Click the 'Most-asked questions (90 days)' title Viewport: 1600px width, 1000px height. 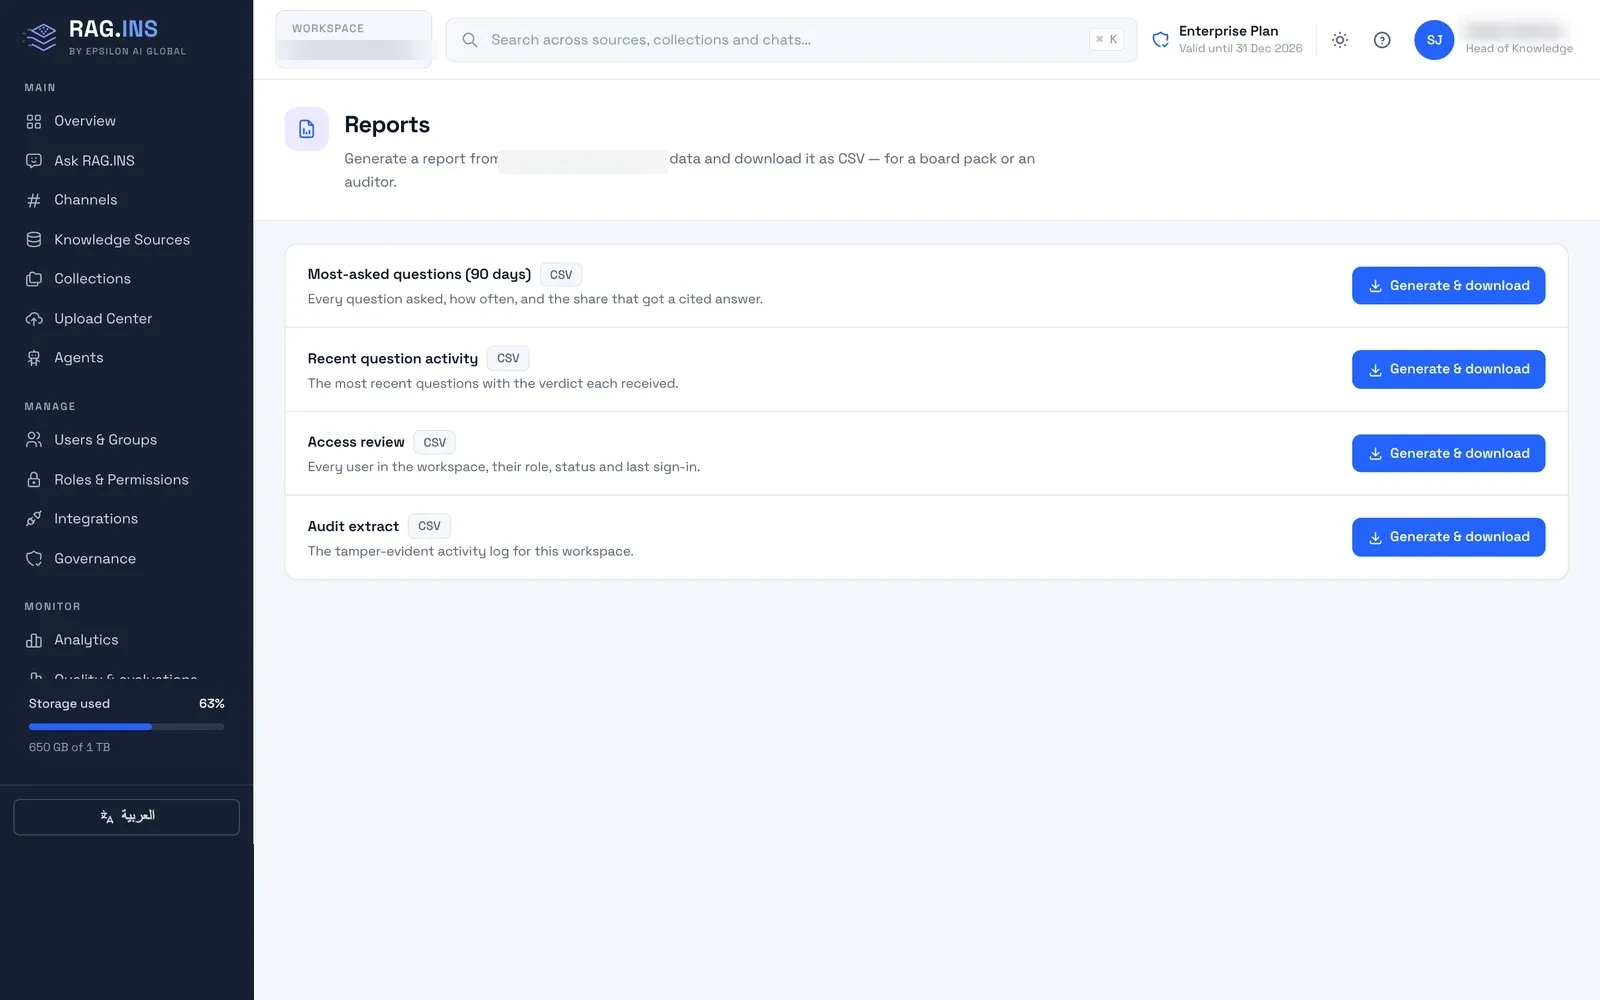coord(419,274)
